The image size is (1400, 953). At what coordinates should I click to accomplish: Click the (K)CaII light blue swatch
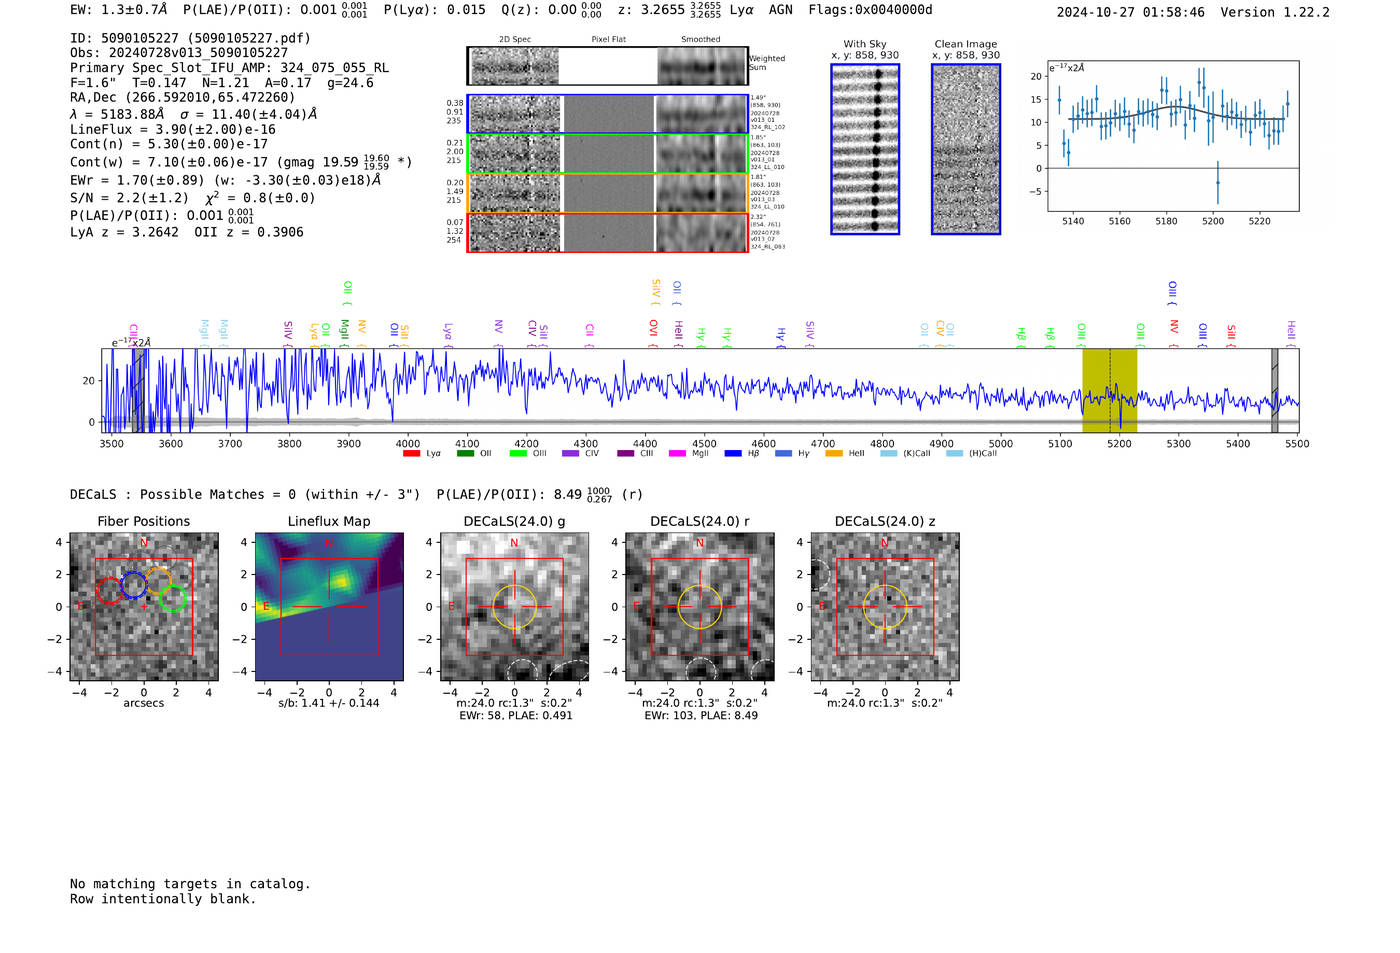click(x=888, y=454)
